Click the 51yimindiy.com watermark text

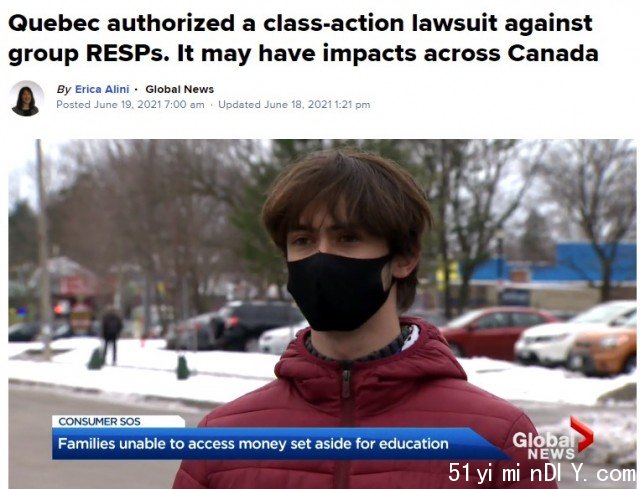point(542,473)
